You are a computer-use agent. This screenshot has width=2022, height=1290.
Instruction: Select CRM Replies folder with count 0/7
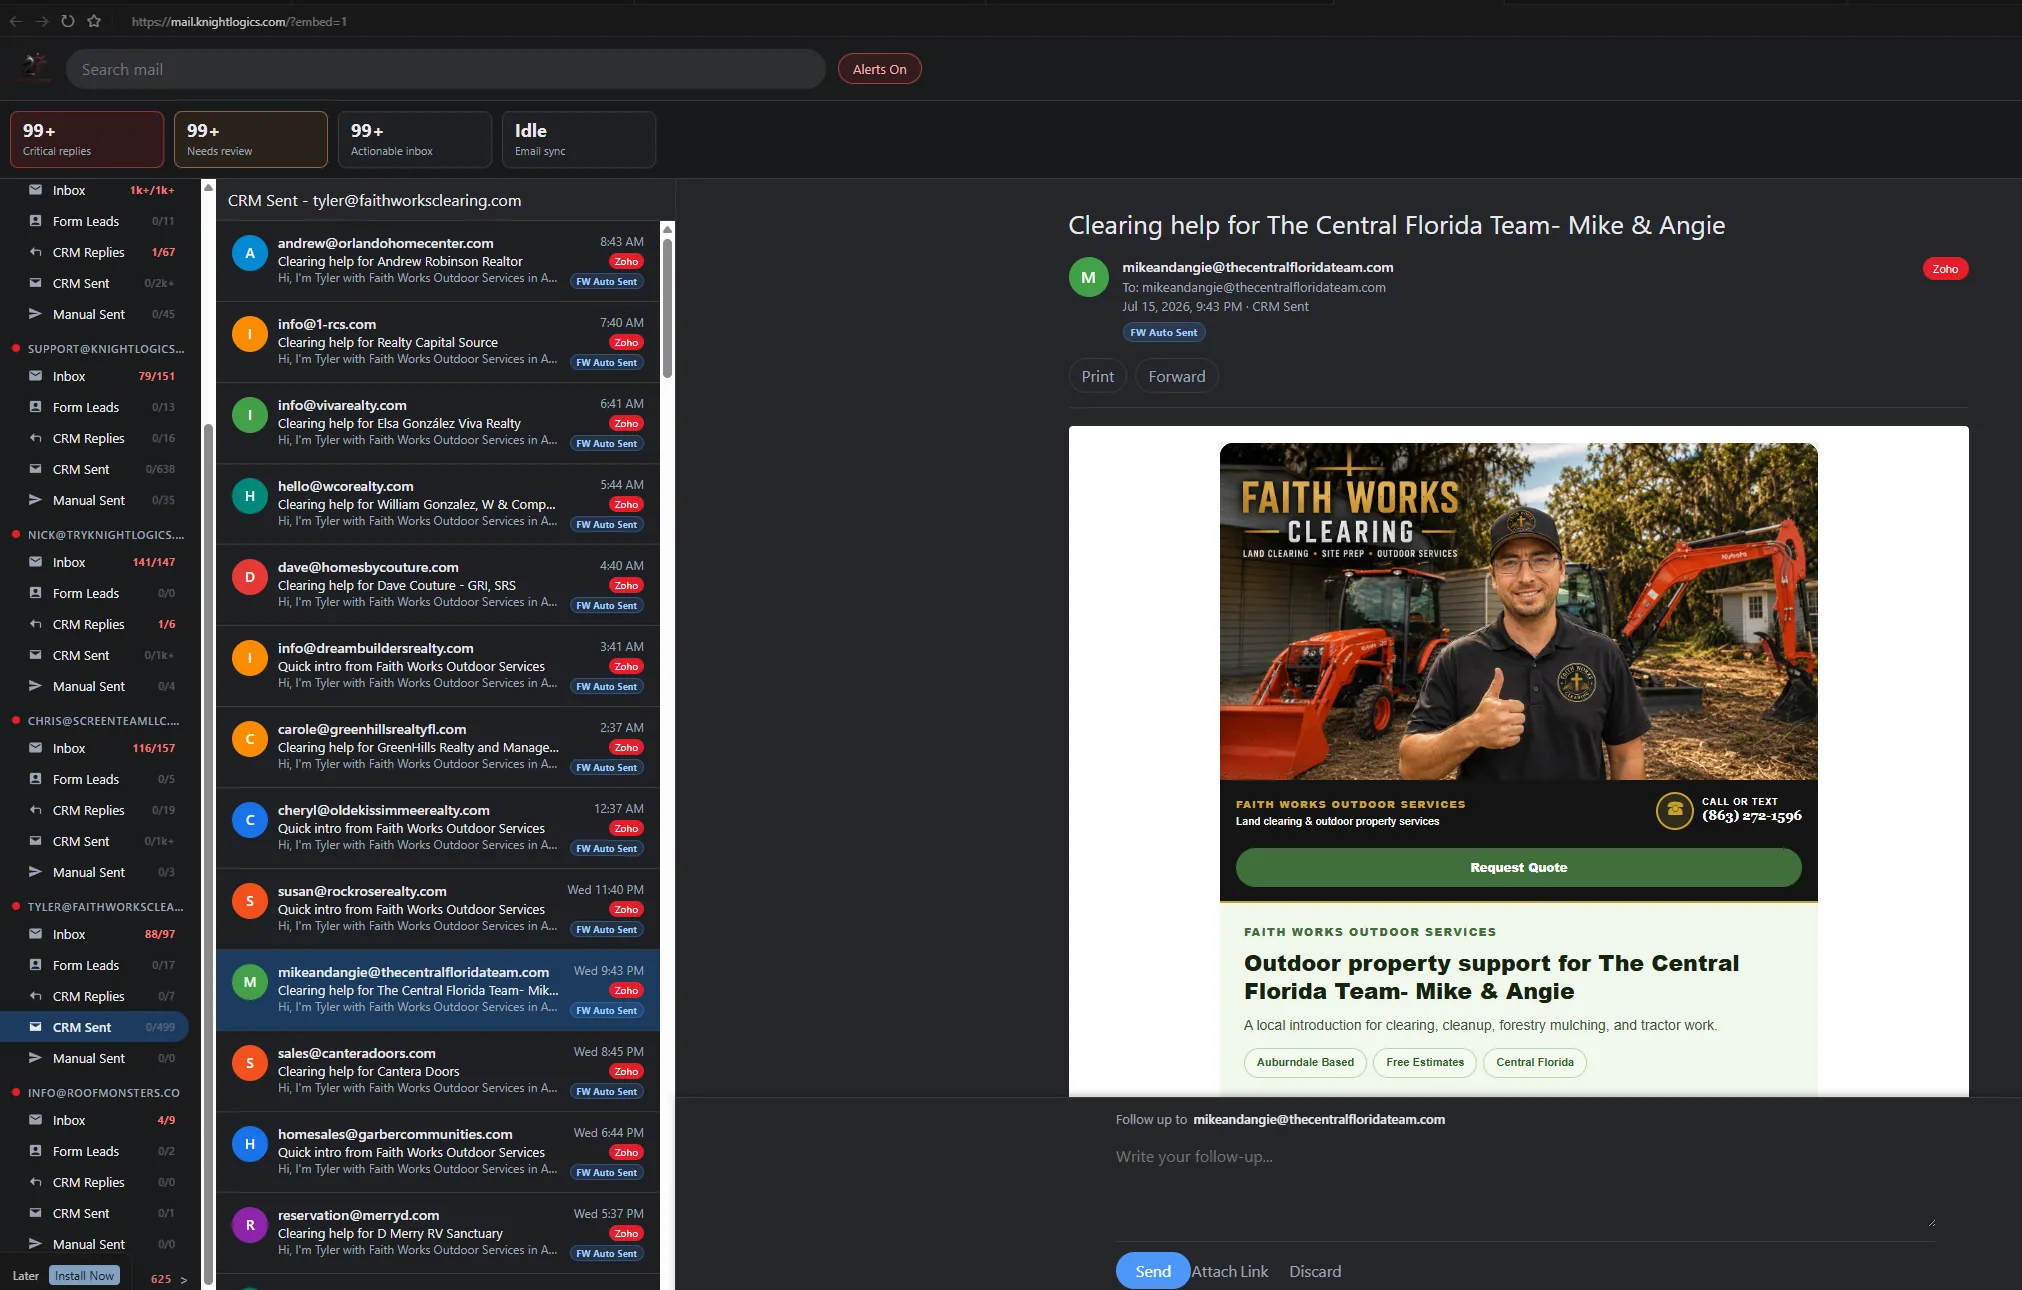(94, 996)
